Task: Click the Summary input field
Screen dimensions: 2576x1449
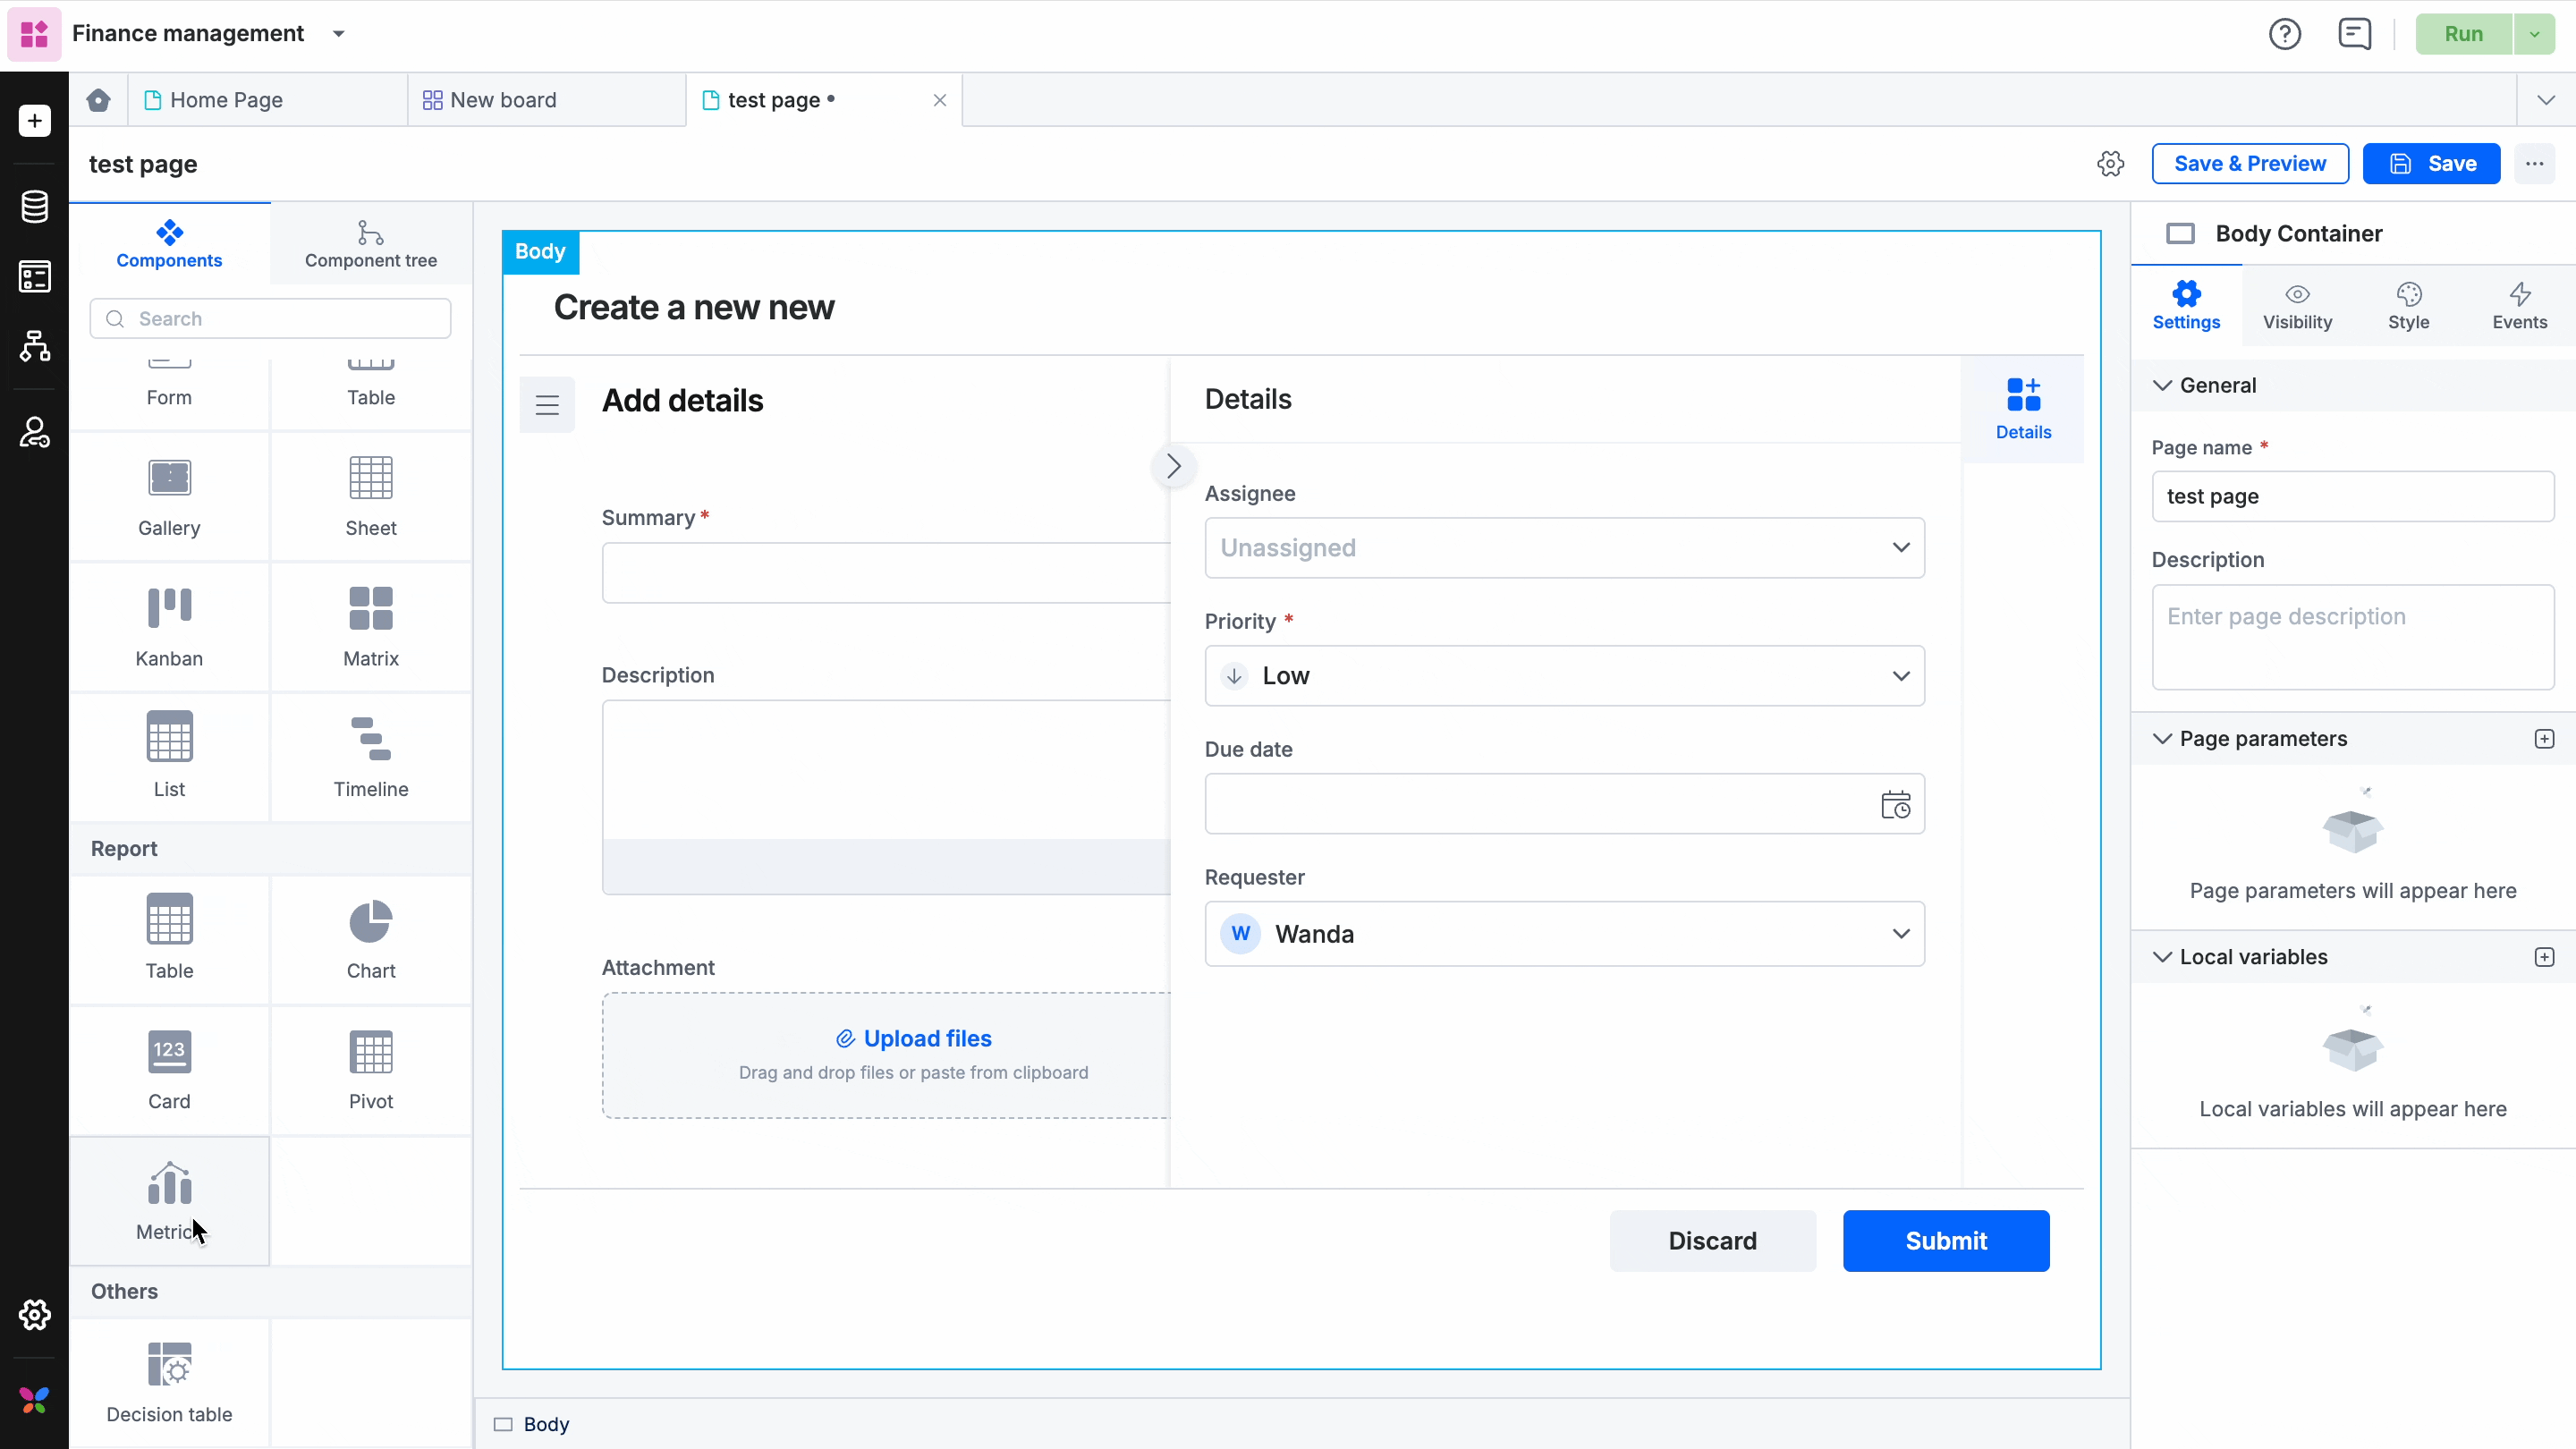Action: 886,573
